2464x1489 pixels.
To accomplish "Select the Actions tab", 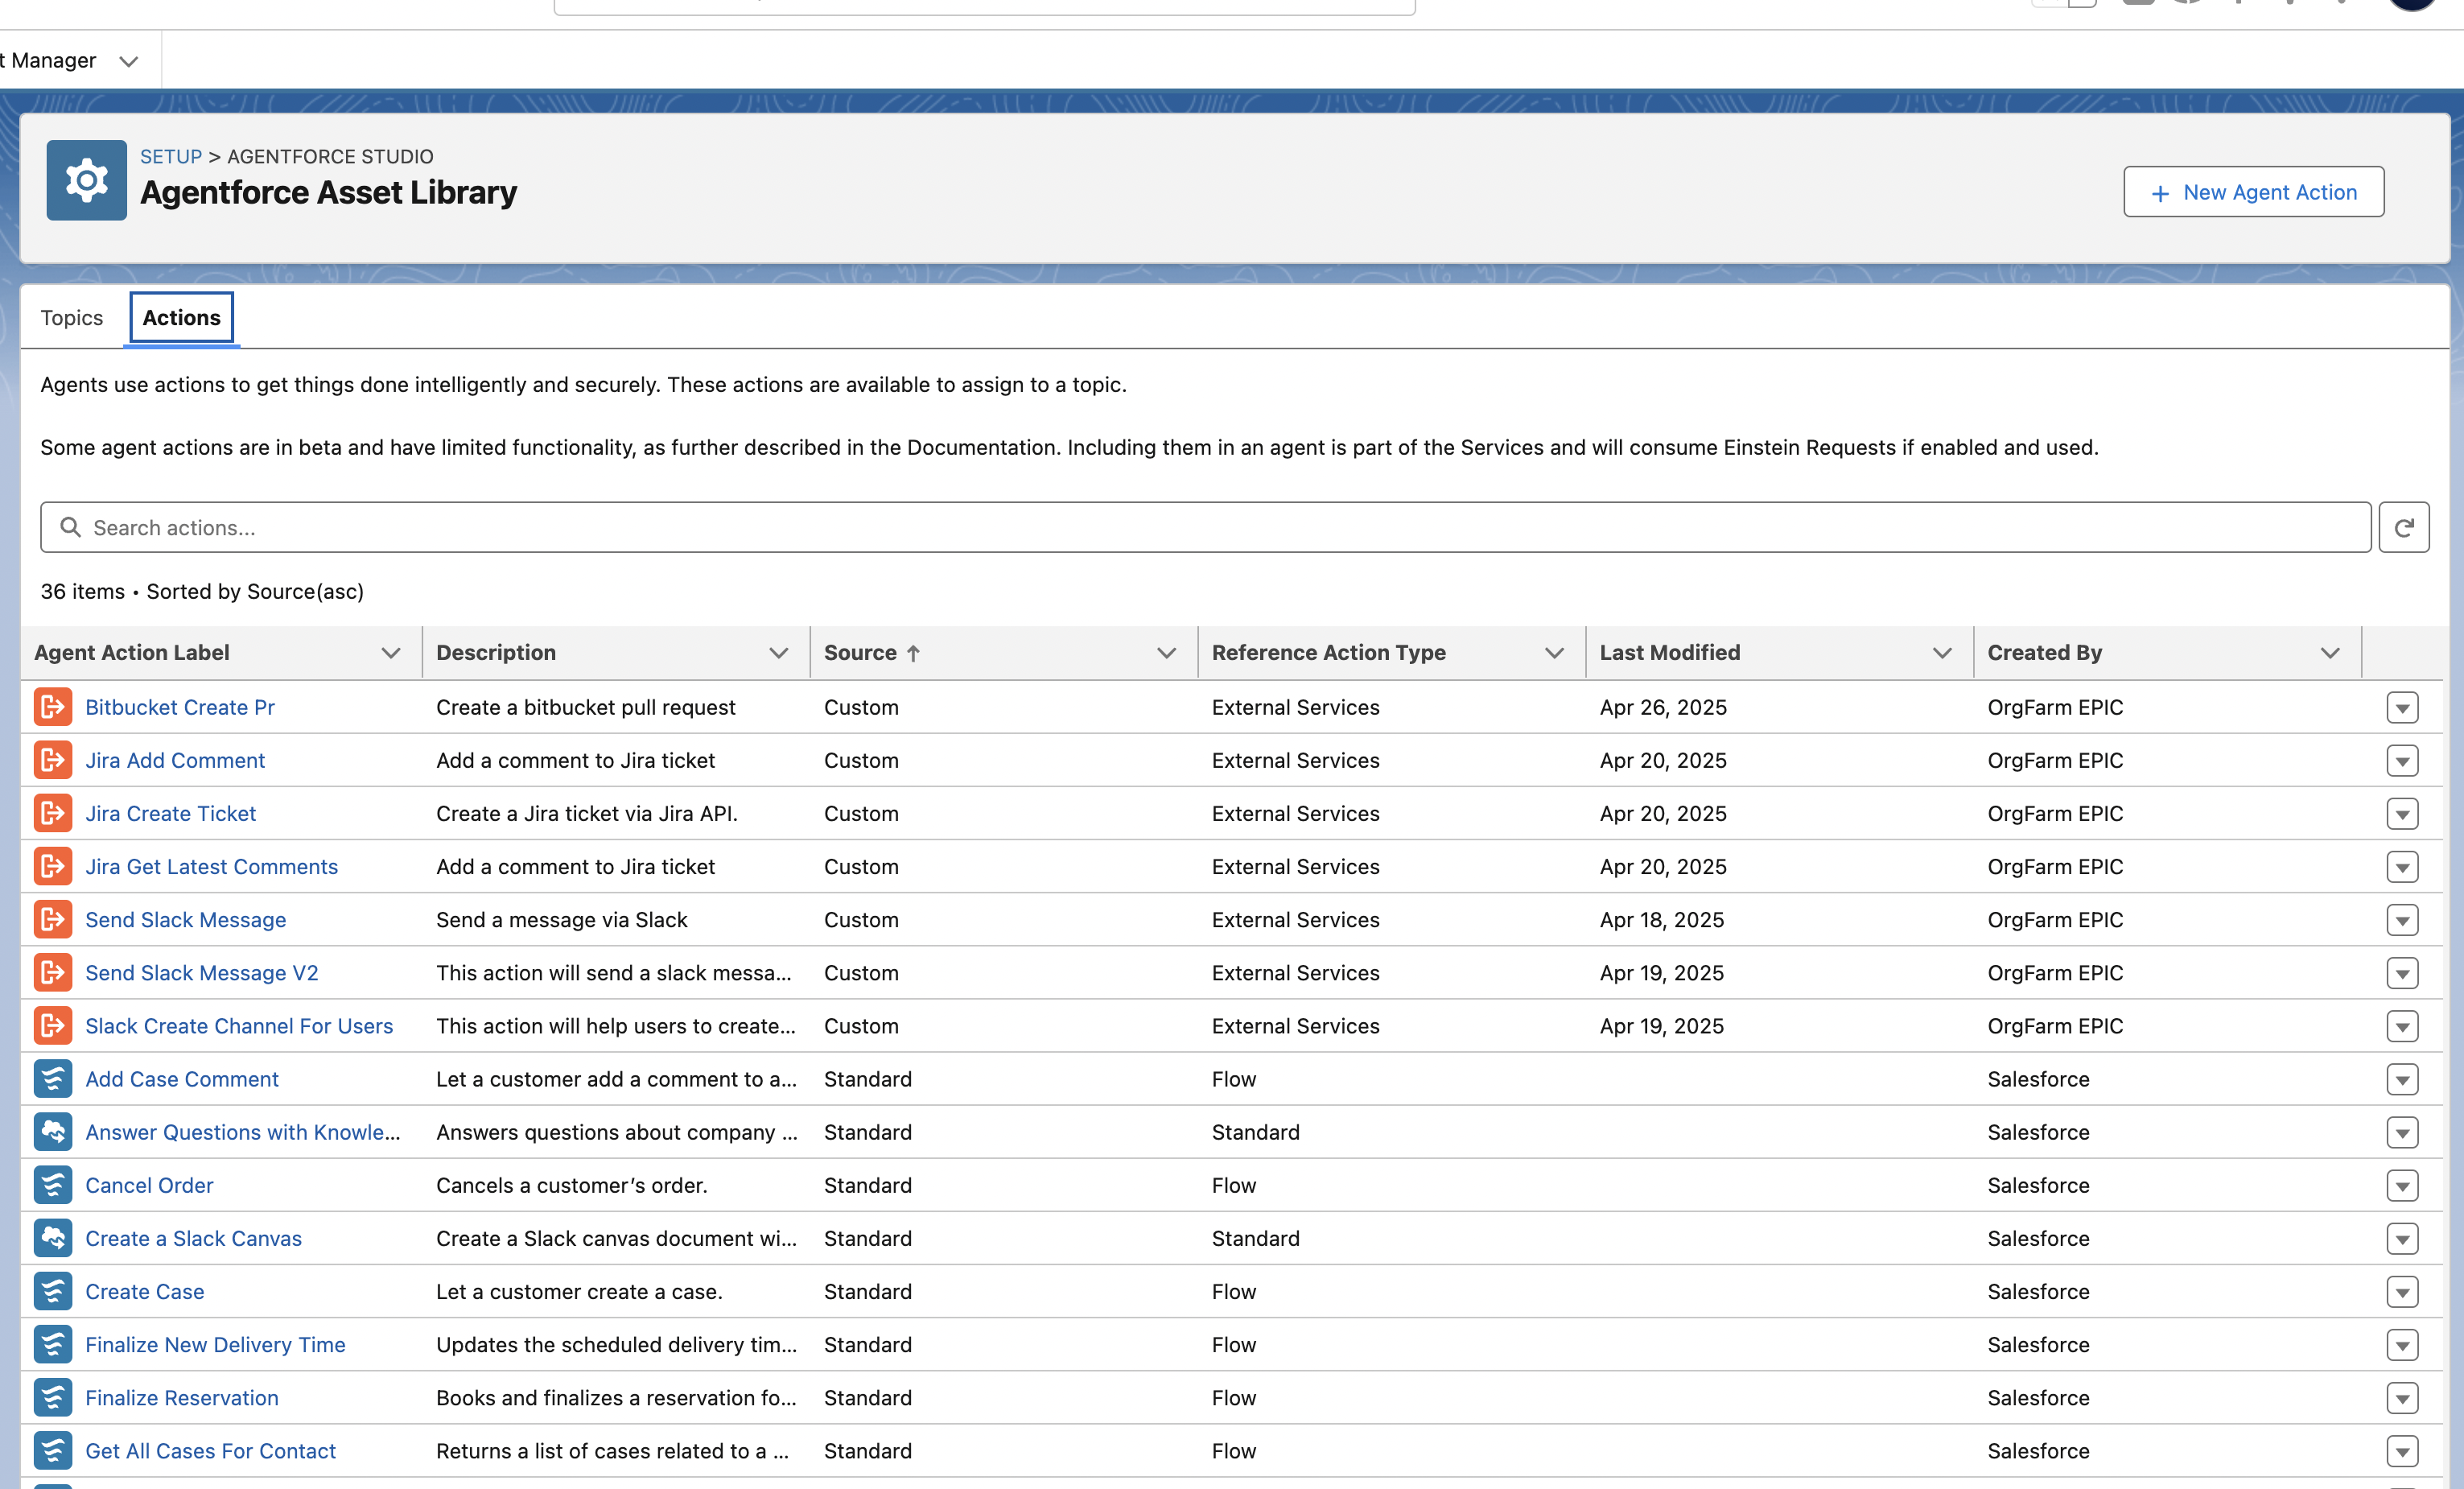I will coord(181,318).
